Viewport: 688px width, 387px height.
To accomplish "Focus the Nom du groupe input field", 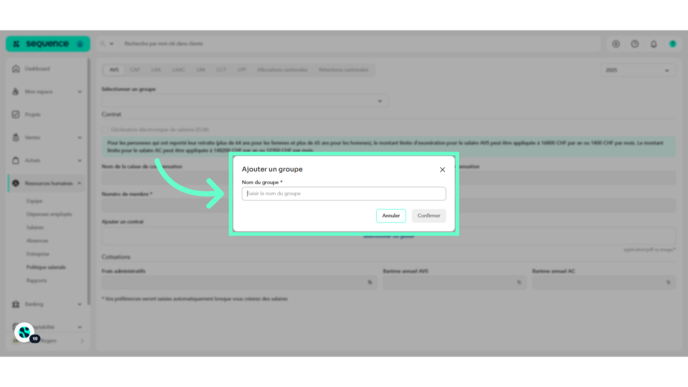I will tap(344, 194).
